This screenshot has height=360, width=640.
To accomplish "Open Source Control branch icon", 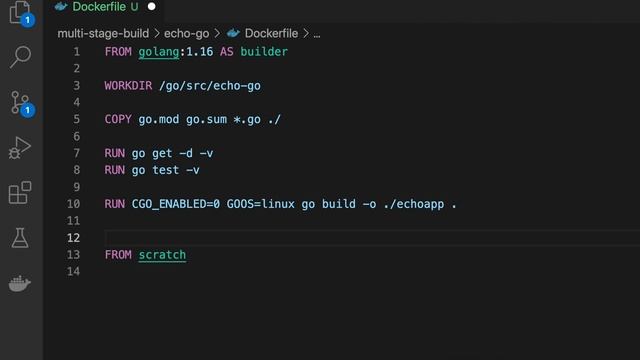I will (x=20, y=102).
